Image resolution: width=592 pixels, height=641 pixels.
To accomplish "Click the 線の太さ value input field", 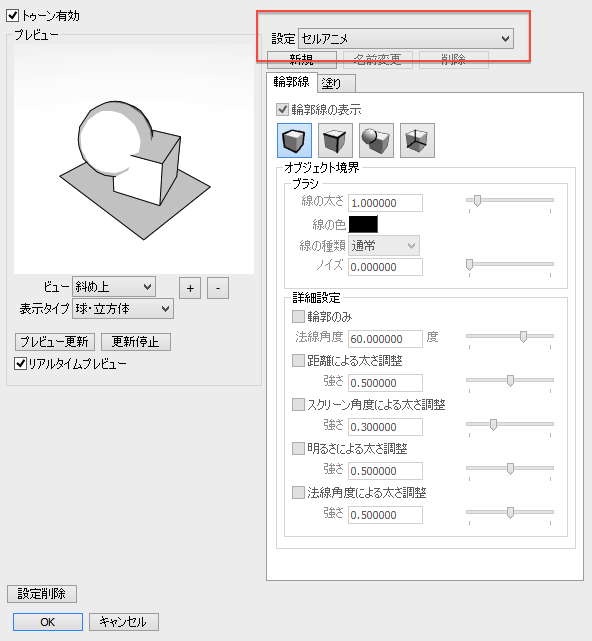I will (x=385, y=203).
